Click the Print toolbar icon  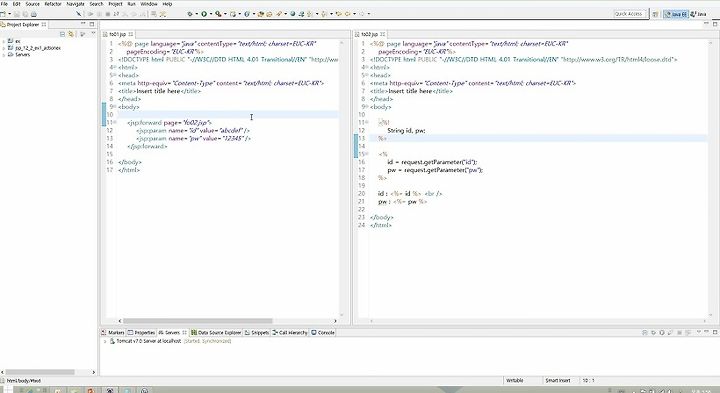[x=34, y=14]
